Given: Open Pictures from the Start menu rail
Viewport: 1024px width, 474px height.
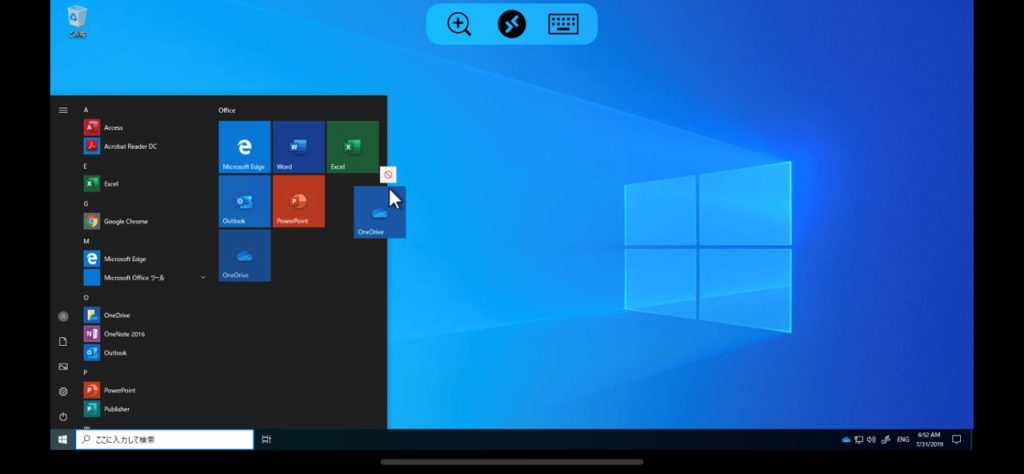Looking at the screenshot, I should tap(63, 366).
